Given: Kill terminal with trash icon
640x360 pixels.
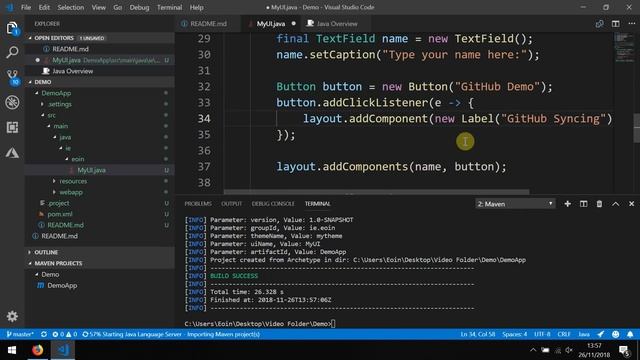Looking at the screenshot, I should (599, 204).
